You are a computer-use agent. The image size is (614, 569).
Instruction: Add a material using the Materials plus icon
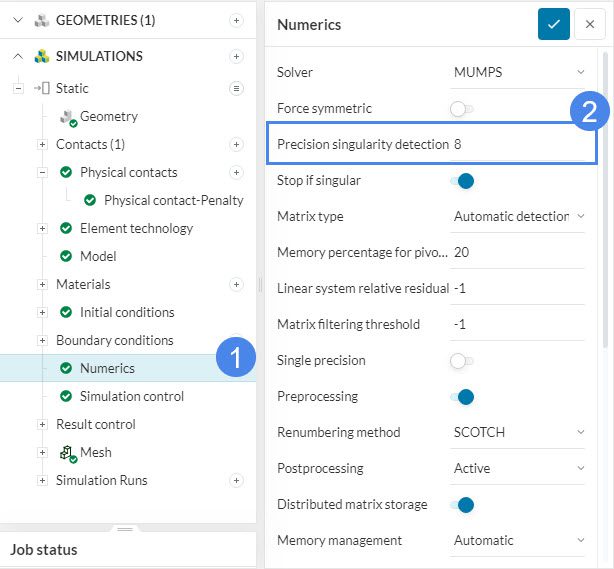pyautogui.click(x=236, y=284)
